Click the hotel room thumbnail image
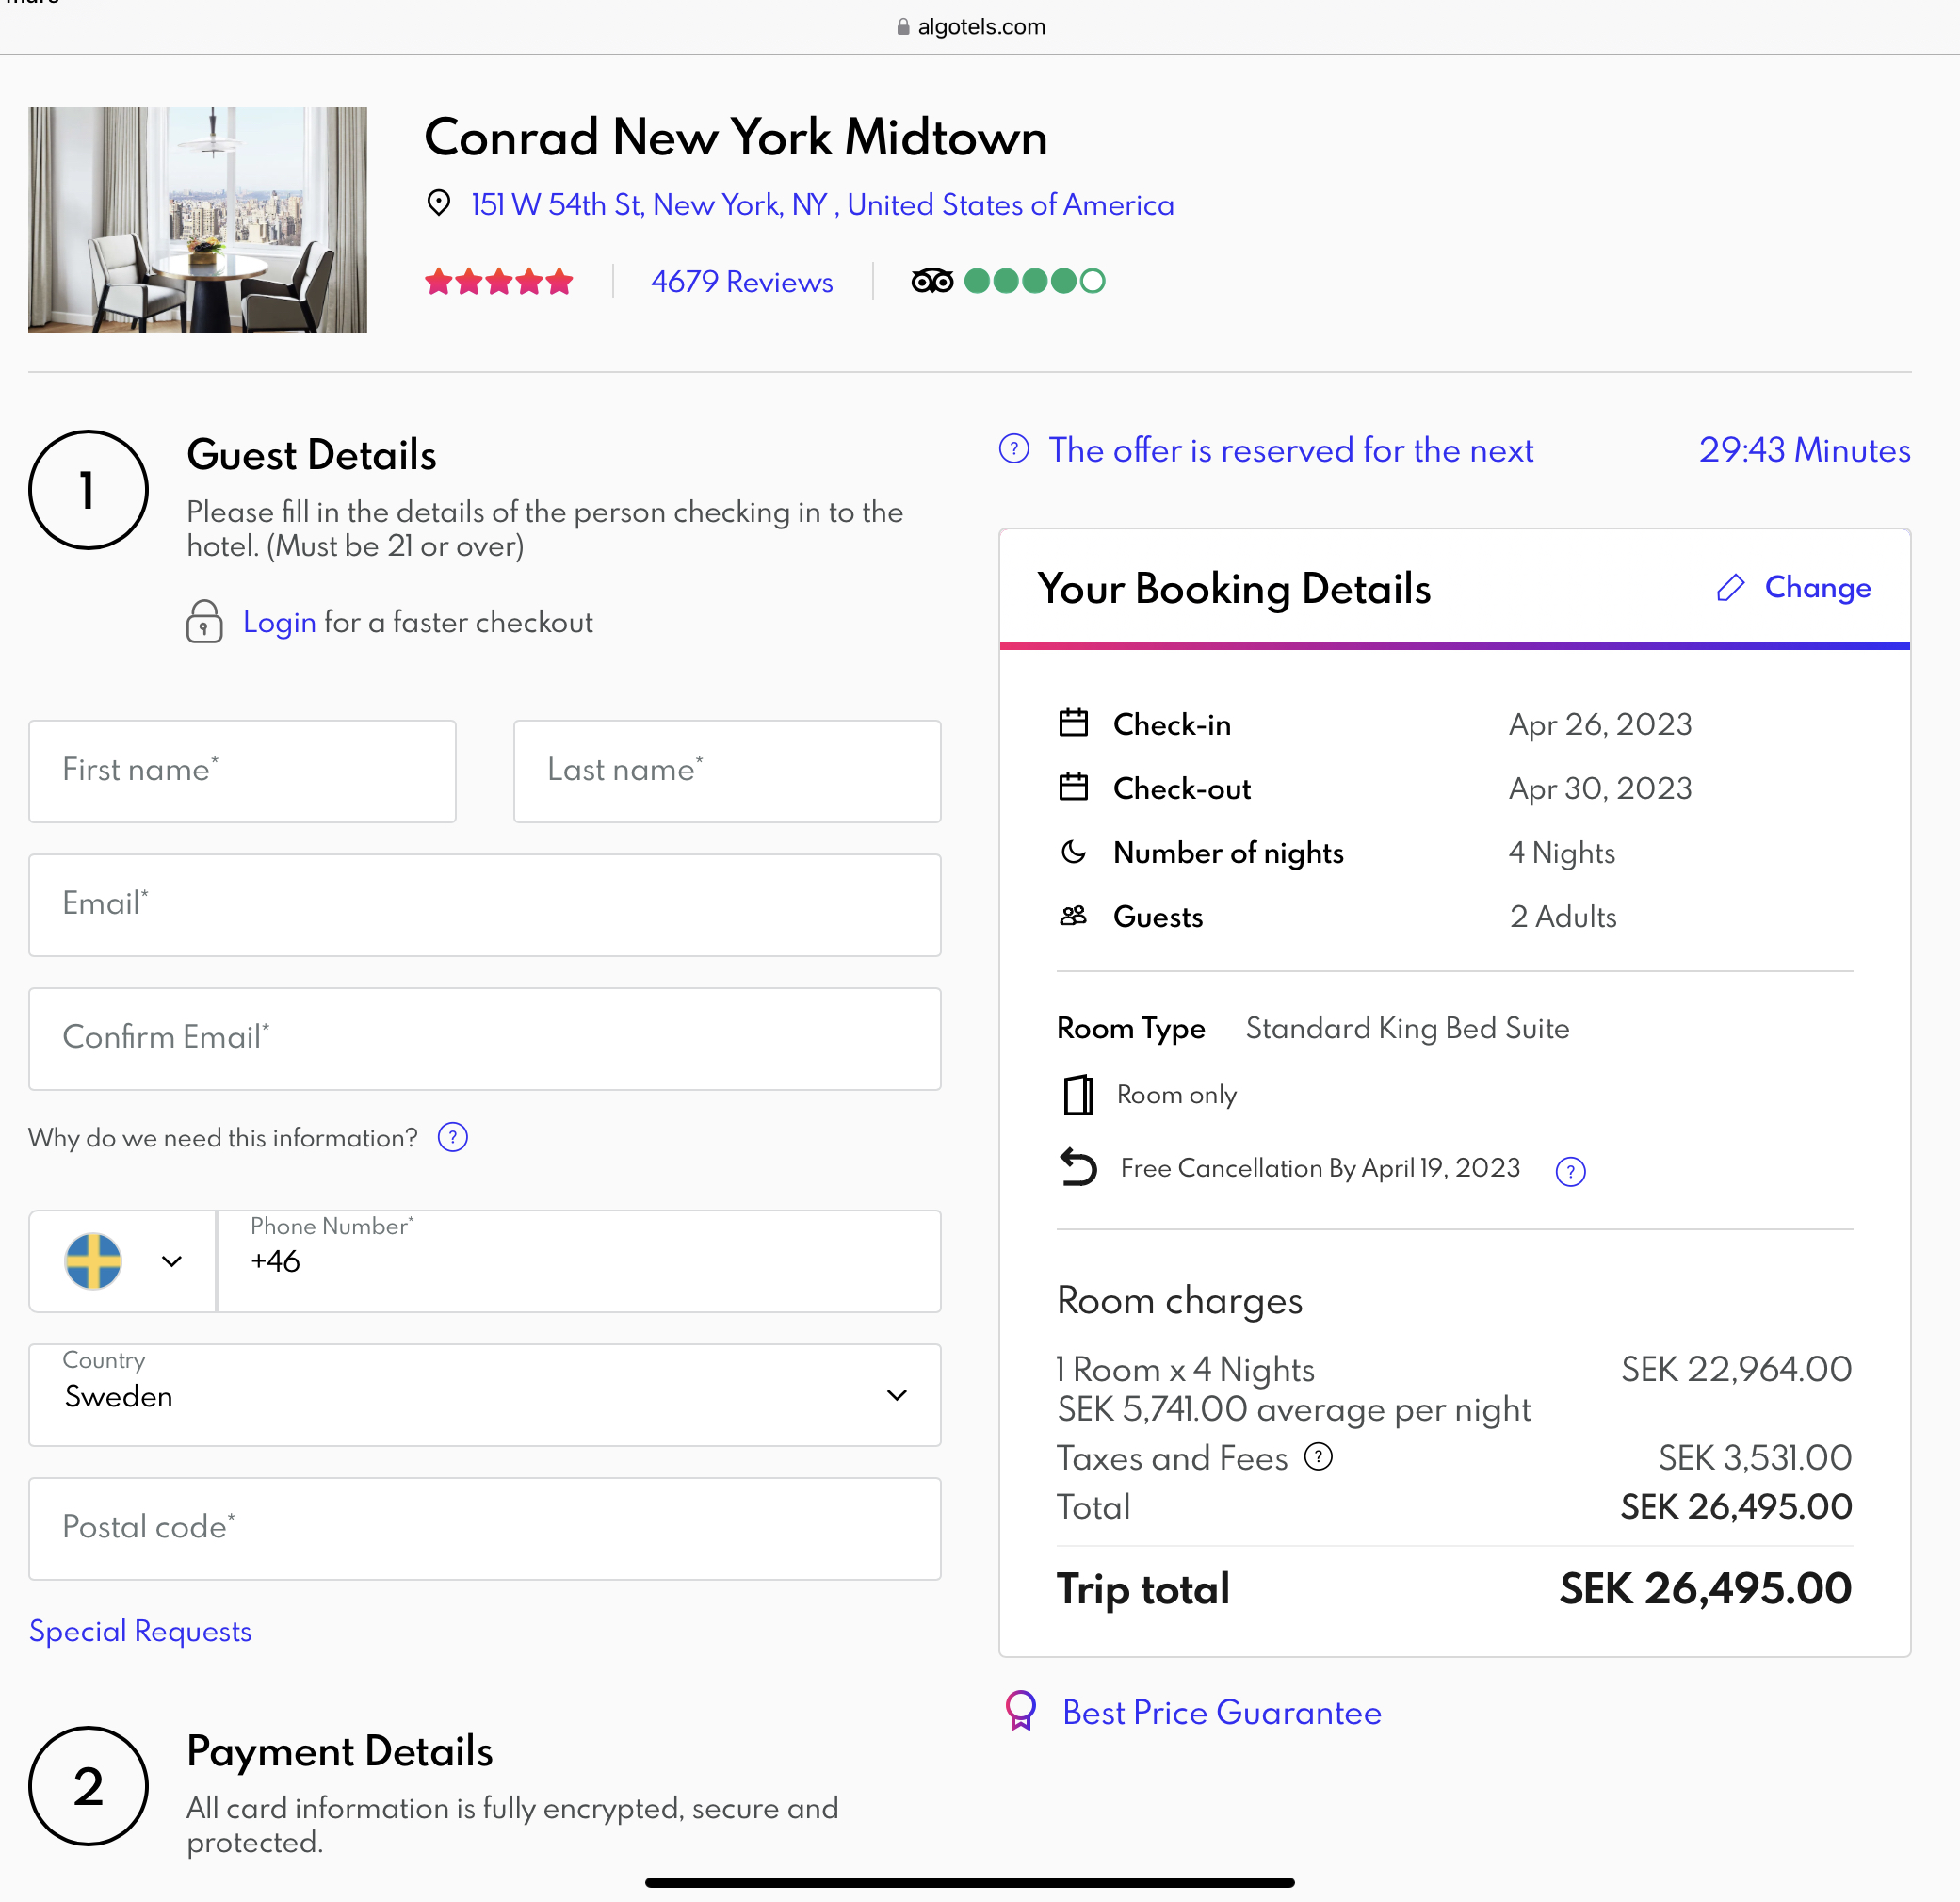1960x1902 pixels. click(x=197, y=220)
